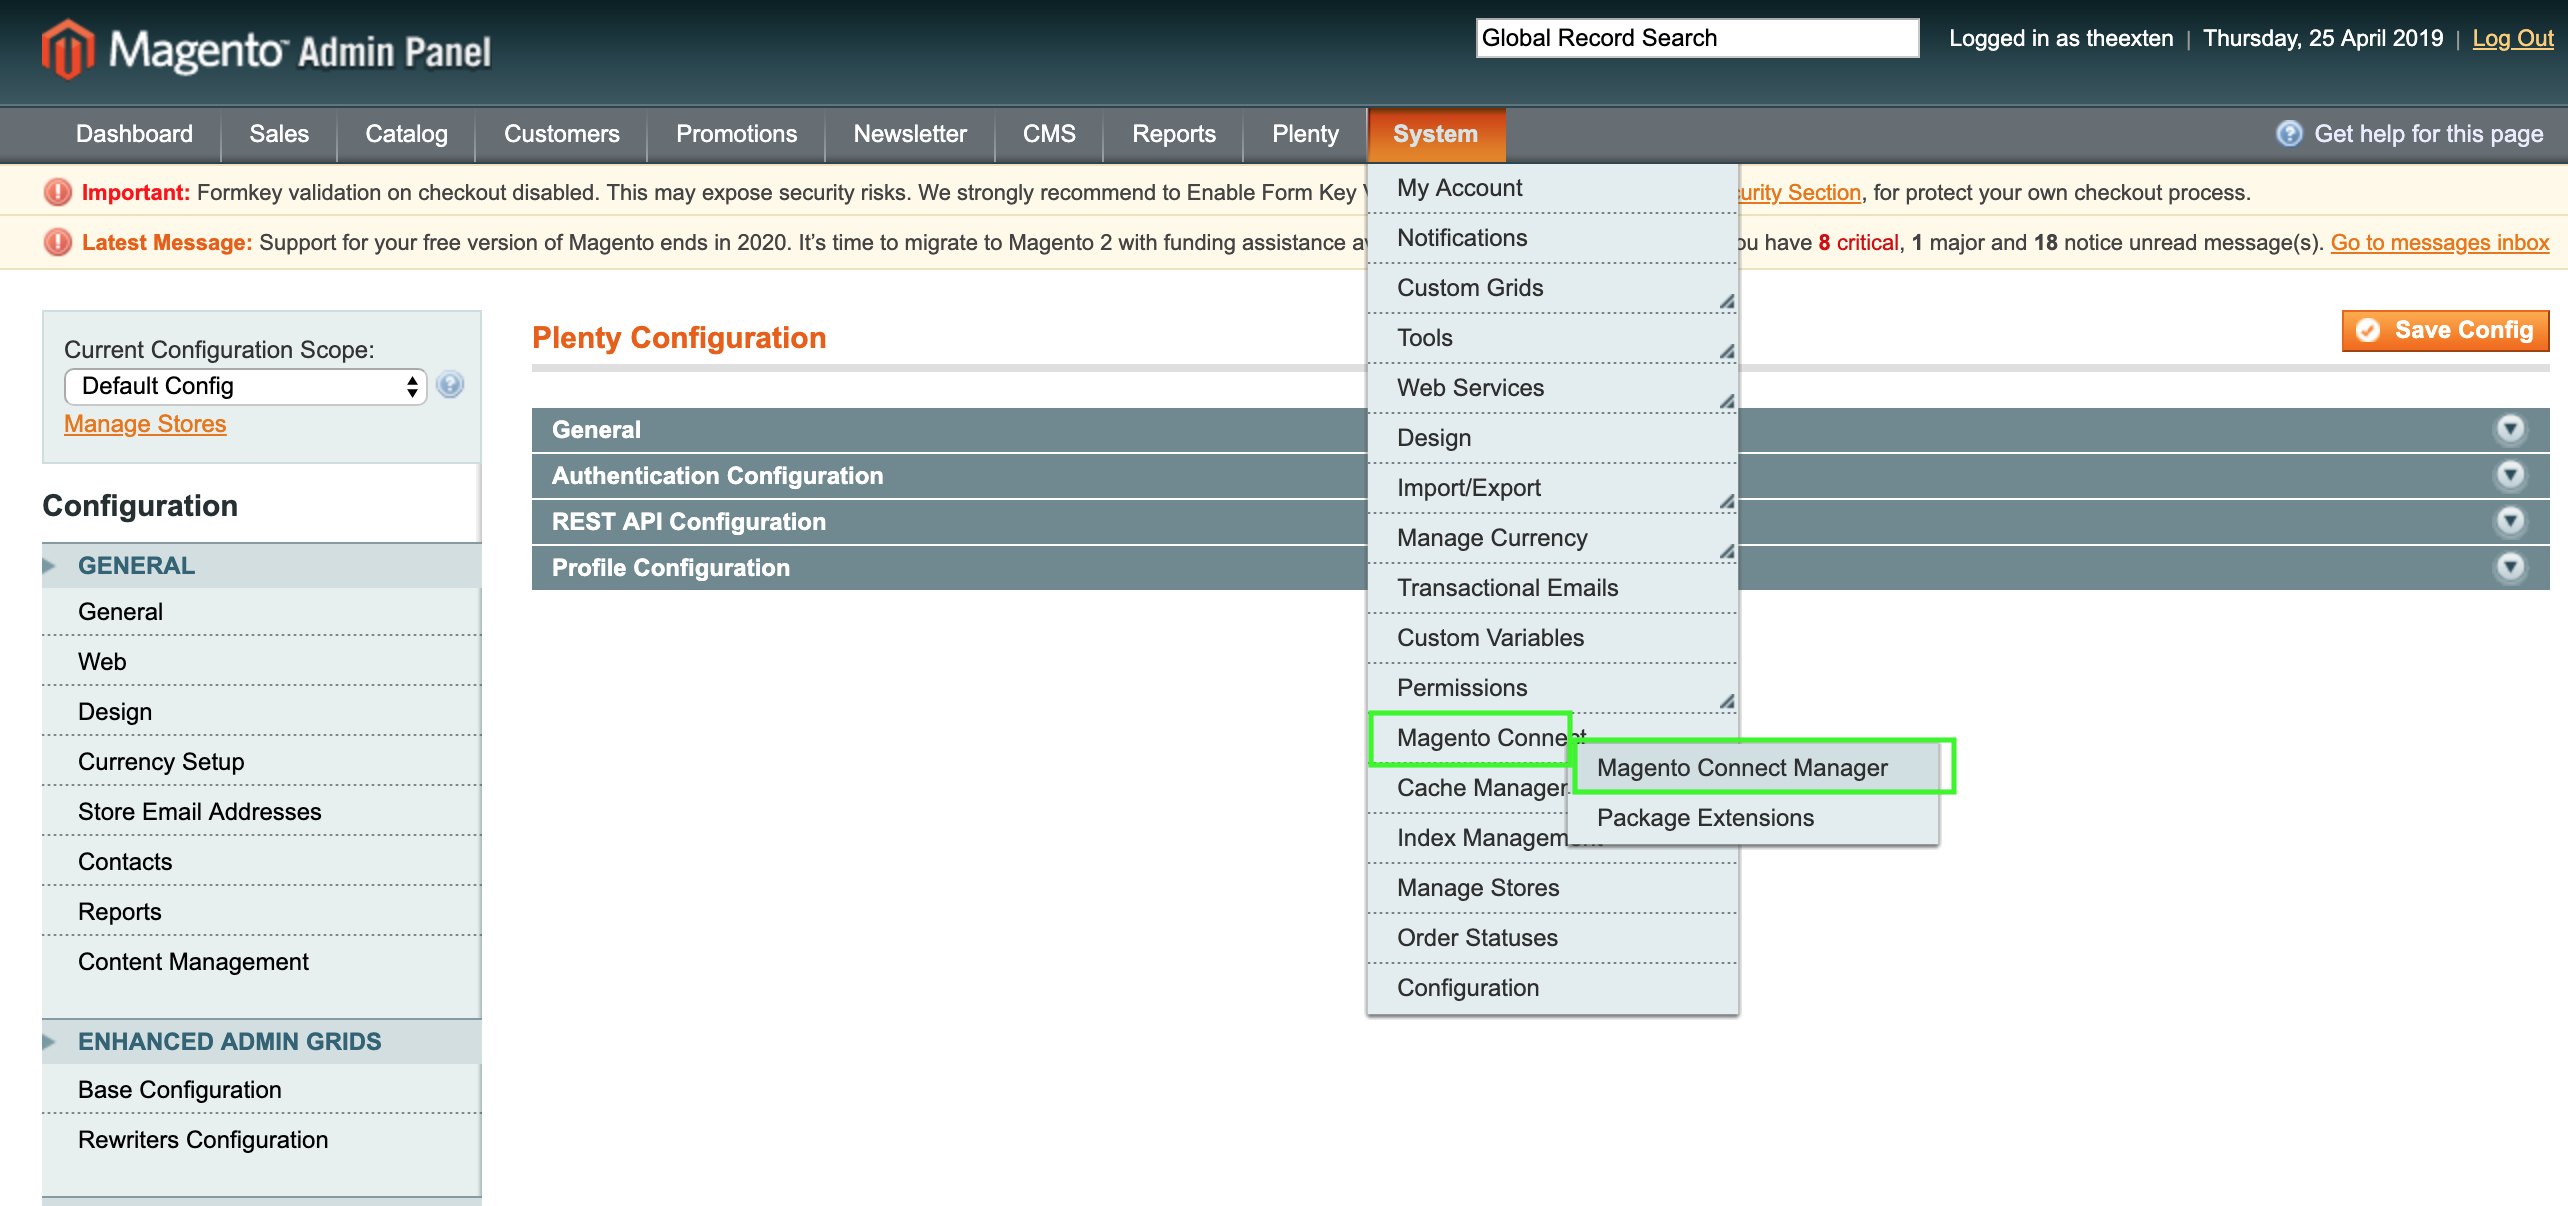Open the Import/Export submenu

pos(1552,488)
